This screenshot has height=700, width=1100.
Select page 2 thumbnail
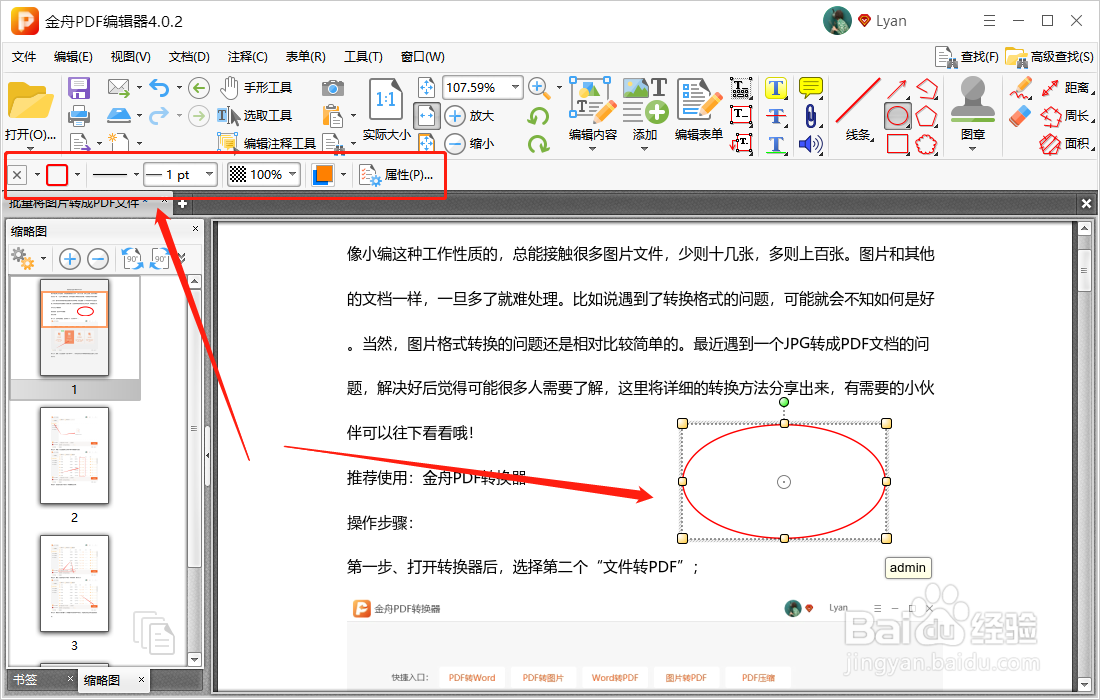(74, 455)
